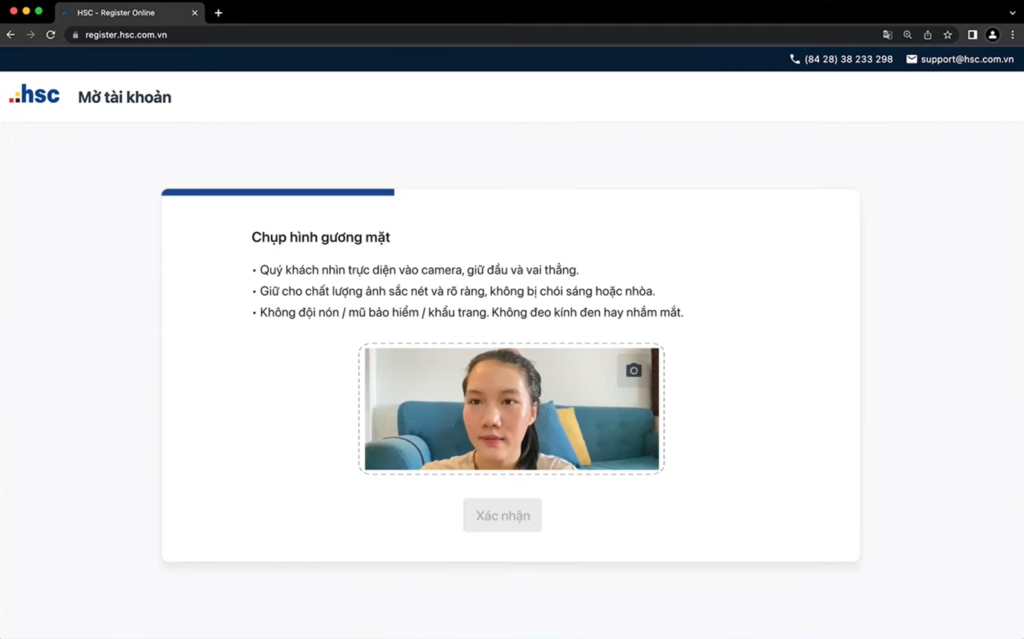The width and height of the screenshot is (1024, 639).
Task: Click the browser forward arrow
Action: pos(31,35)
